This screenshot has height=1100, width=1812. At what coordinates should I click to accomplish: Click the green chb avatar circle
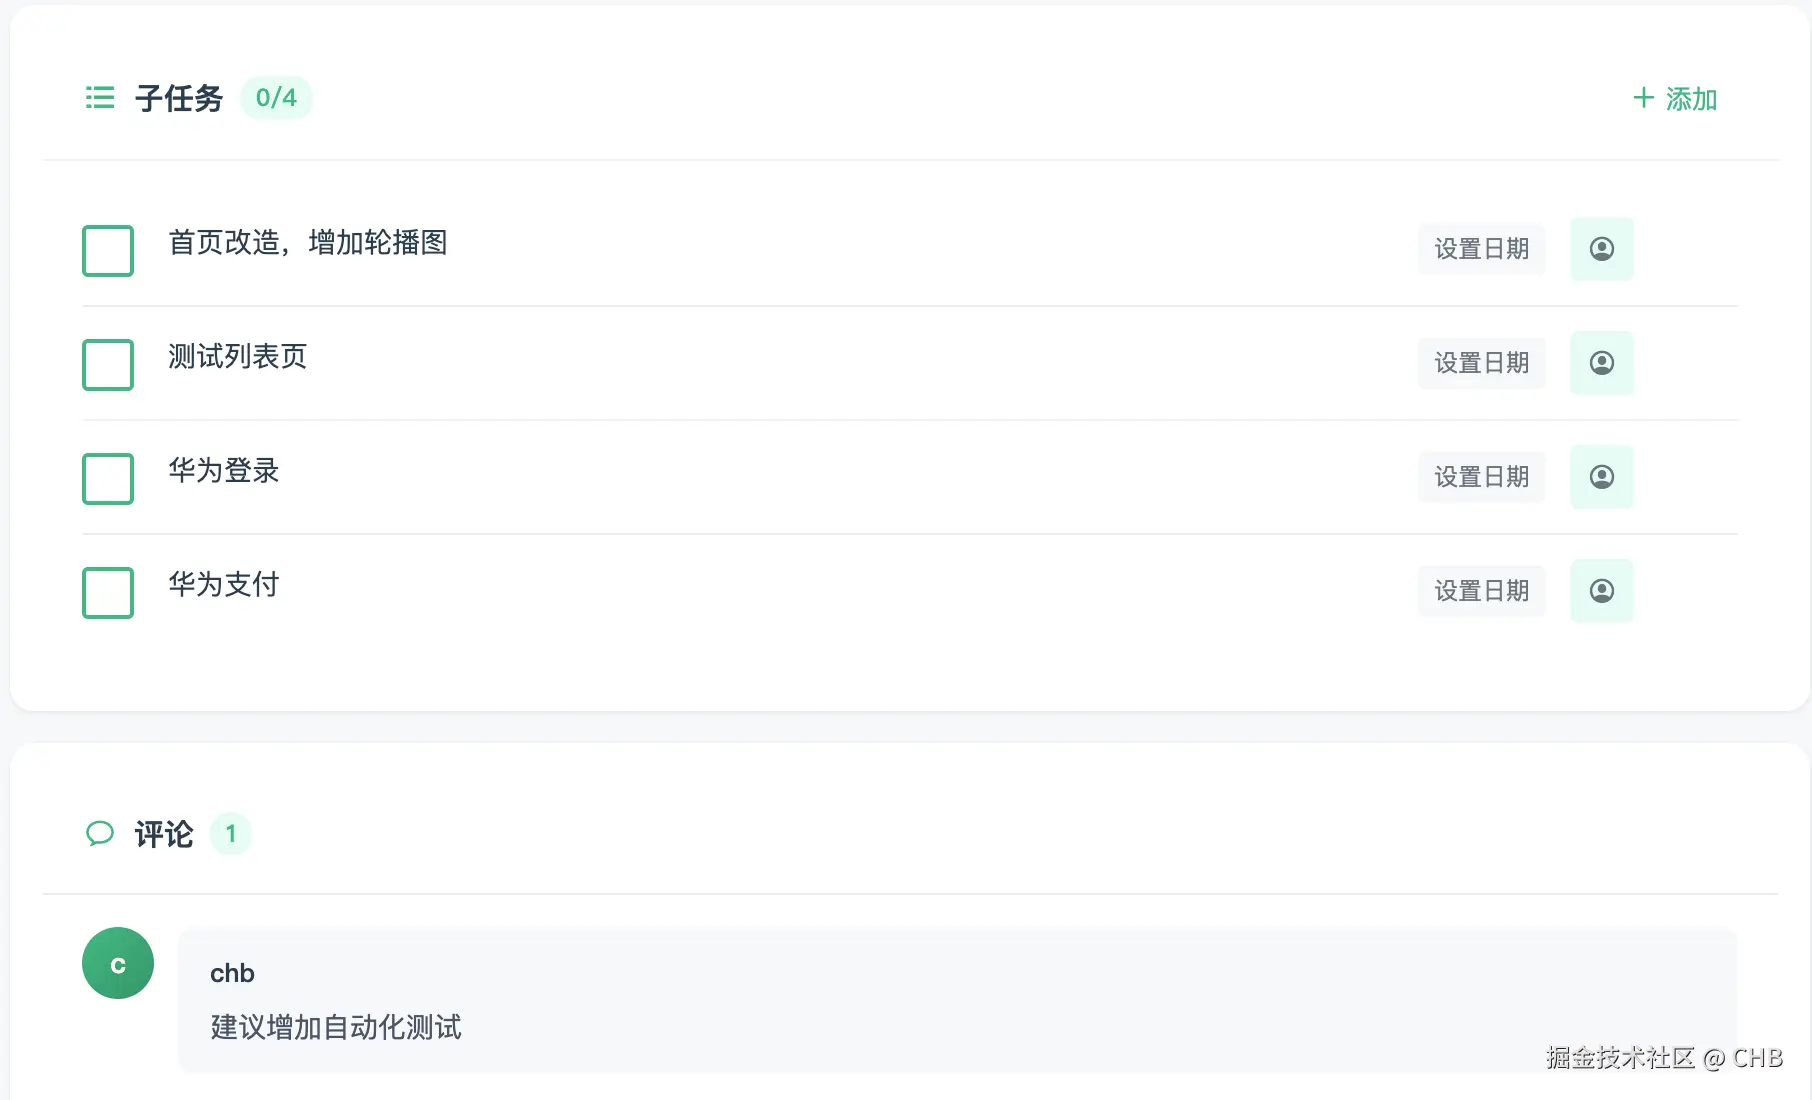(x=118, y=963)
